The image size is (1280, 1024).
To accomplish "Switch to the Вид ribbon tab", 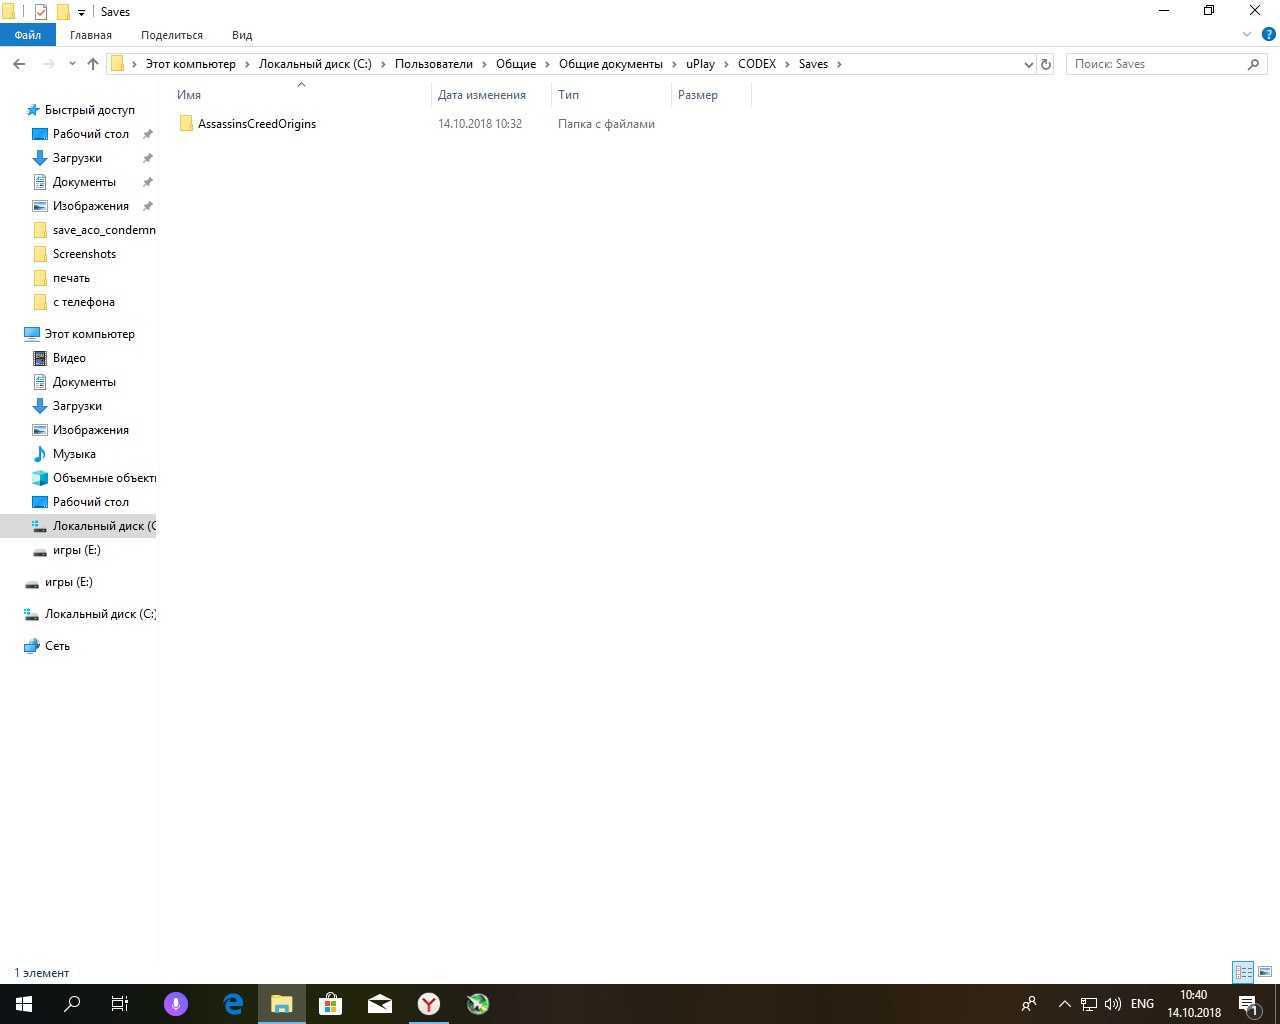I will (x=242, y=35).
